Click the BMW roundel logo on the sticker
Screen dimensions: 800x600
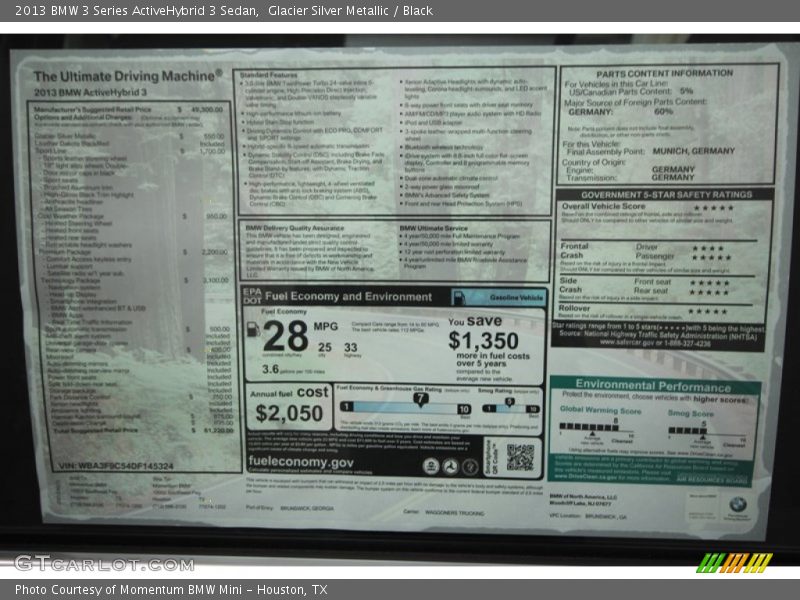pyautogui.click(x=737, y=505)
